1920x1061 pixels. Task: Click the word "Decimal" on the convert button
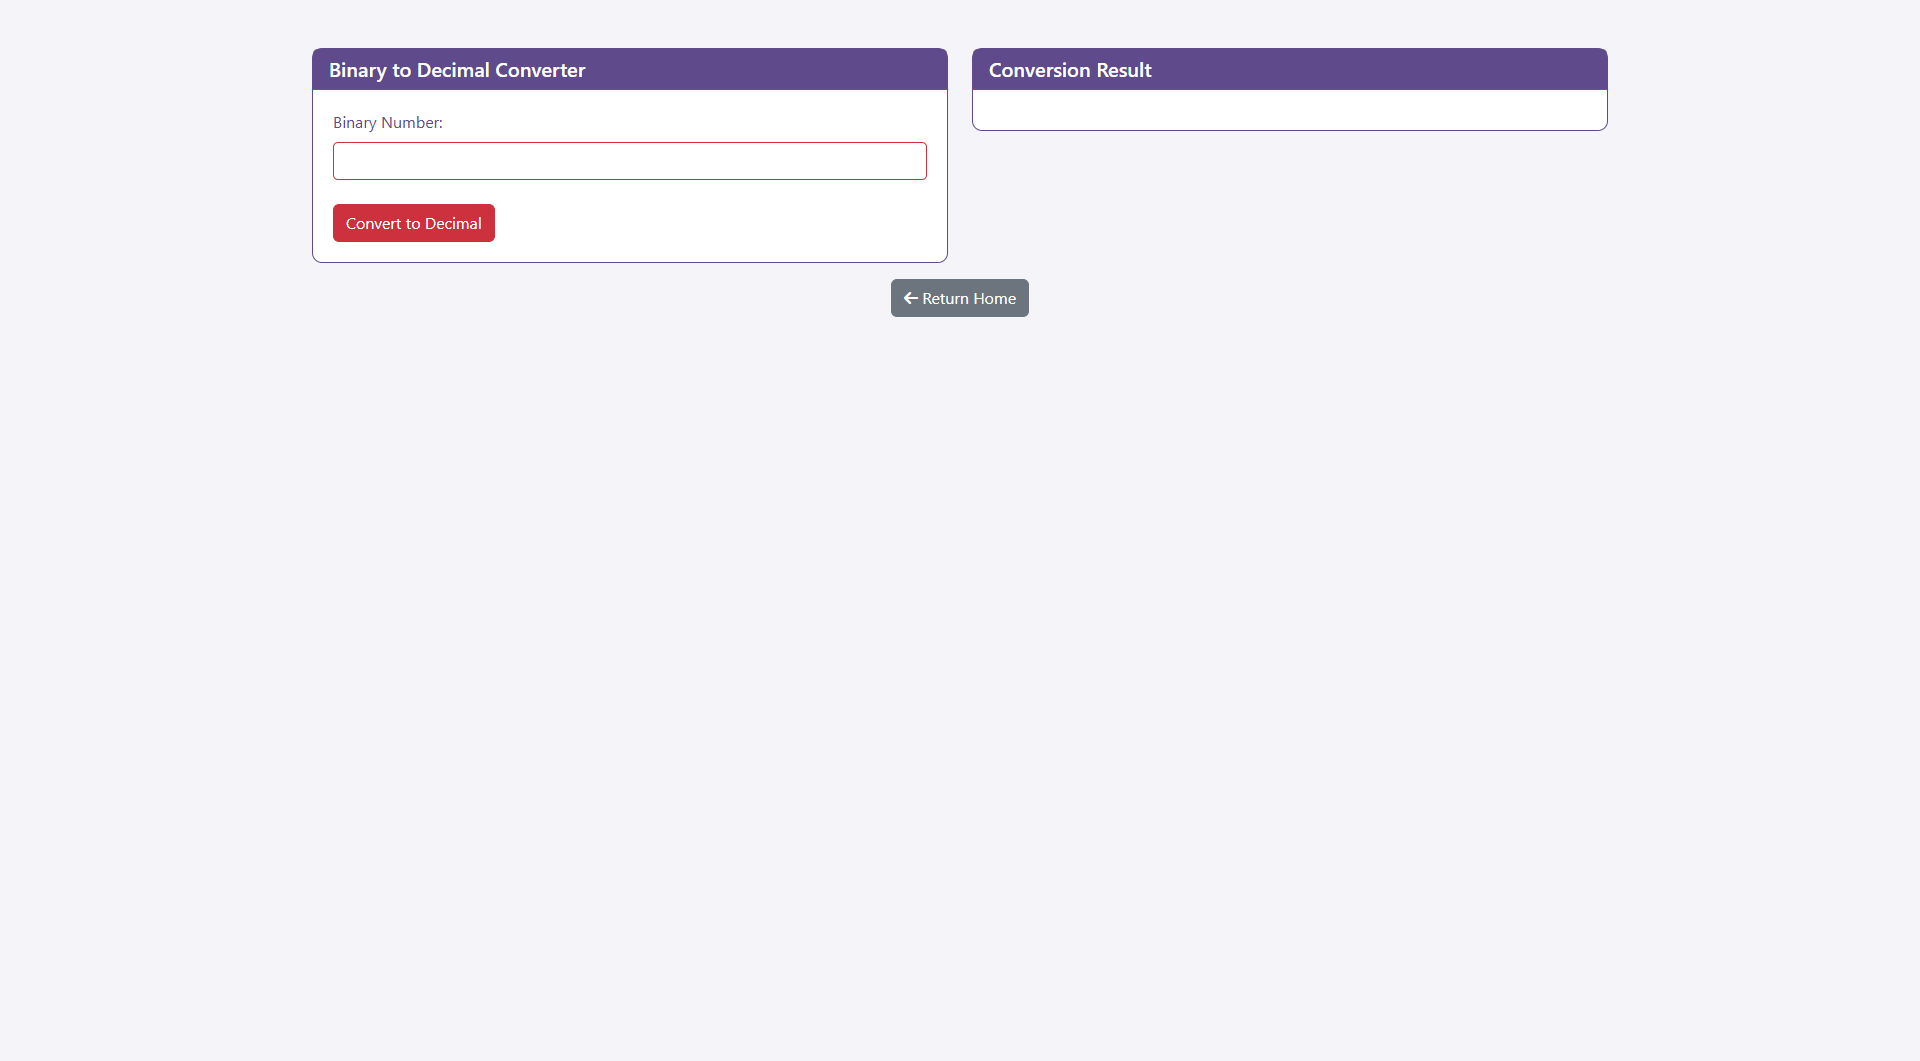(x=453, y=224)
